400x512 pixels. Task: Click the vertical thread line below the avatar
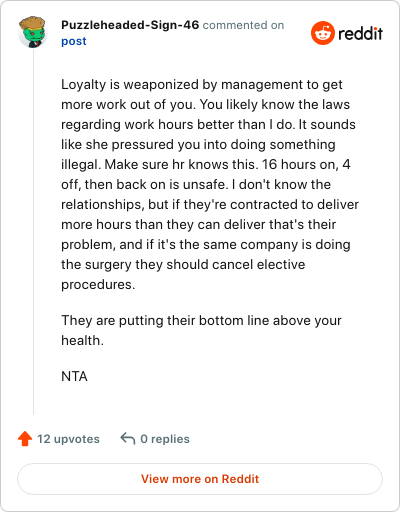33,232
